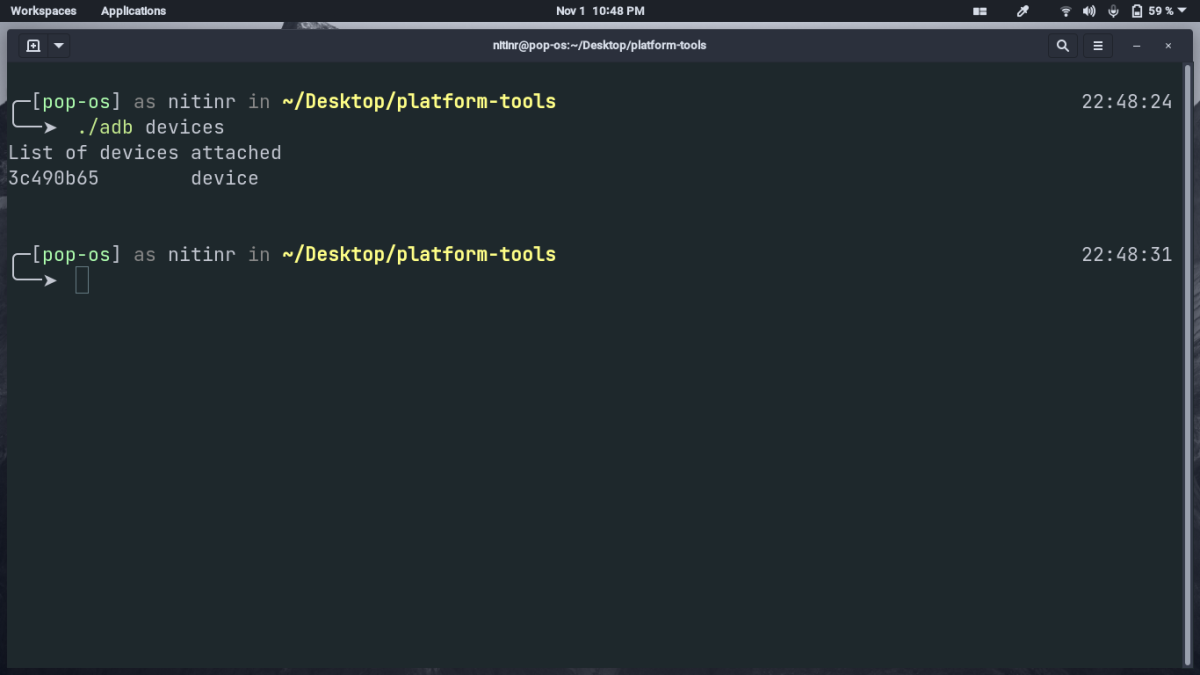Click the microphone indicator icon

[x=1113, y=11]
